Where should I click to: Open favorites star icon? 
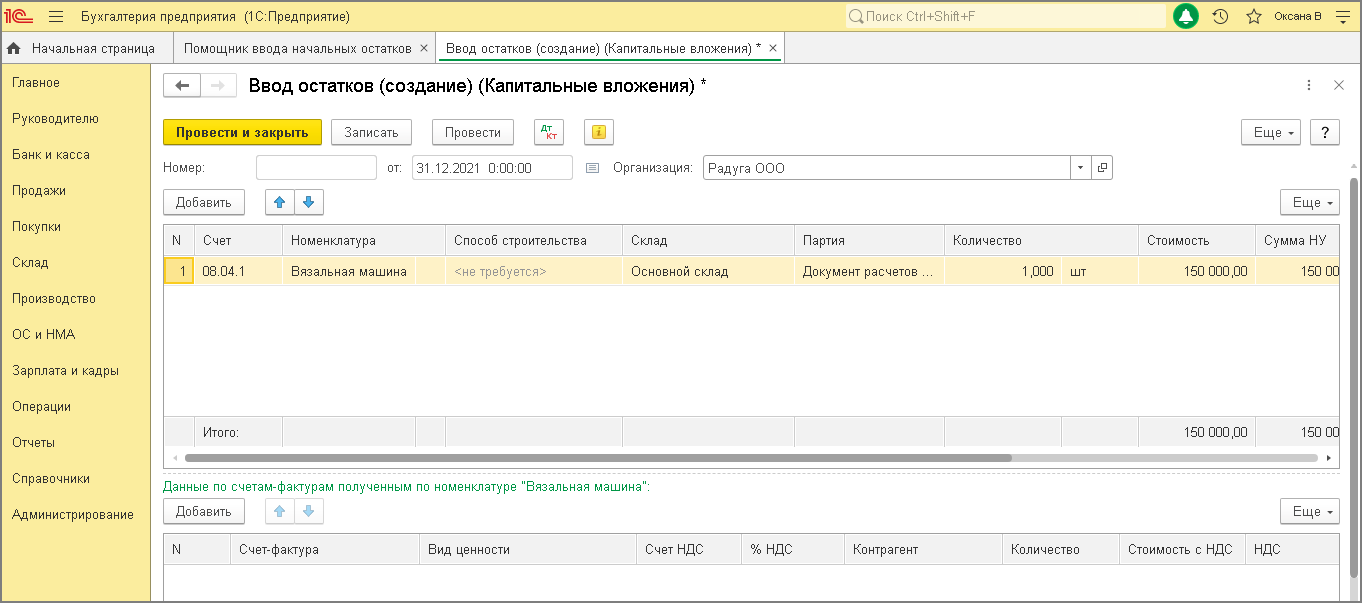click(1253, 17)
